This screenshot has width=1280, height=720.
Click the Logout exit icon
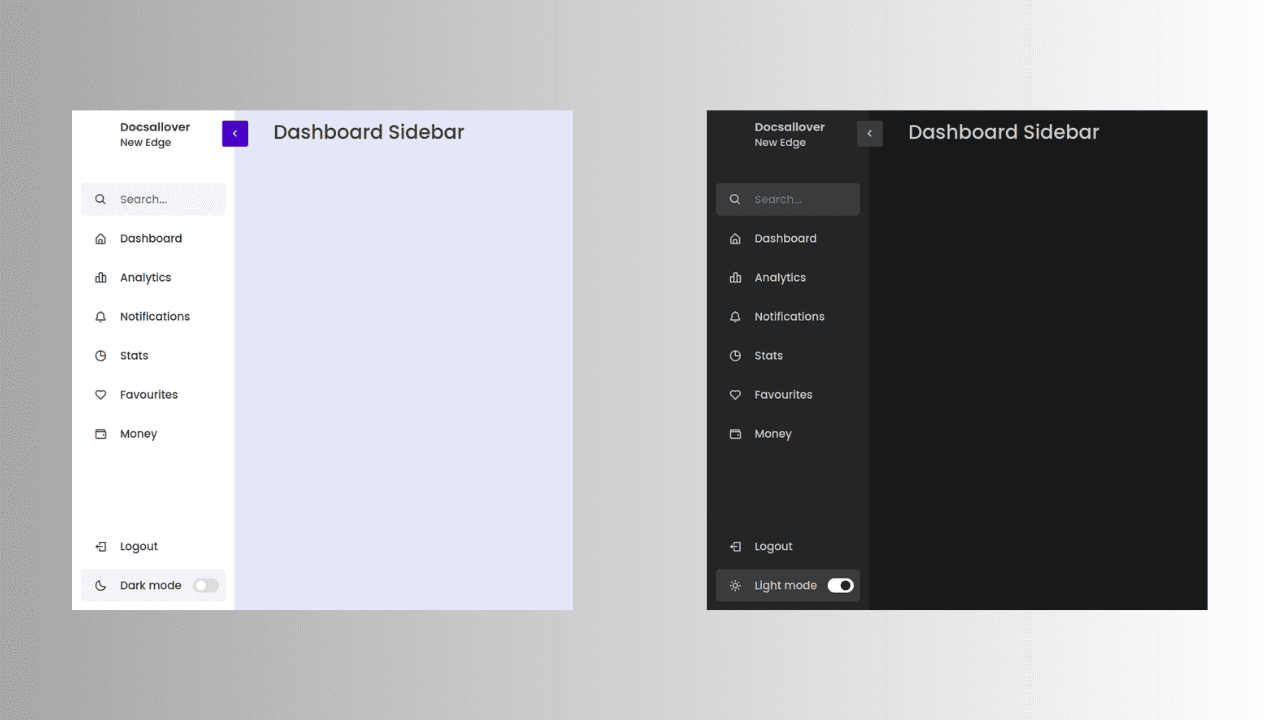(x=100, y=546)
